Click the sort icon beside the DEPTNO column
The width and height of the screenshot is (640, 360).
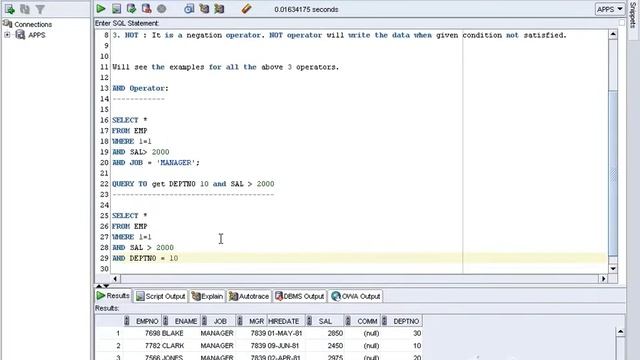point(384,321)
